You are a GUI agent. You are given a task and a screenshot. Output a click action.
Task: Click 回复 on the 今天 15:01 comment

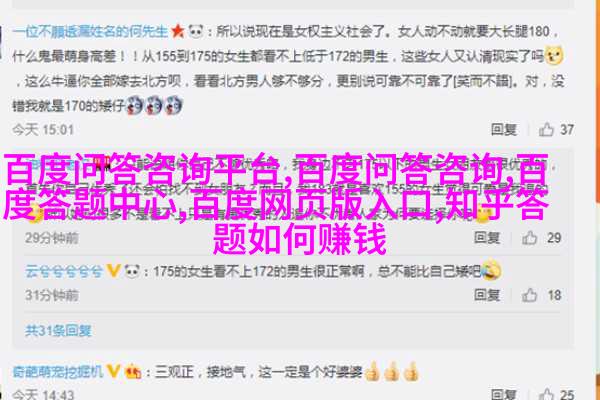[504, 130]
